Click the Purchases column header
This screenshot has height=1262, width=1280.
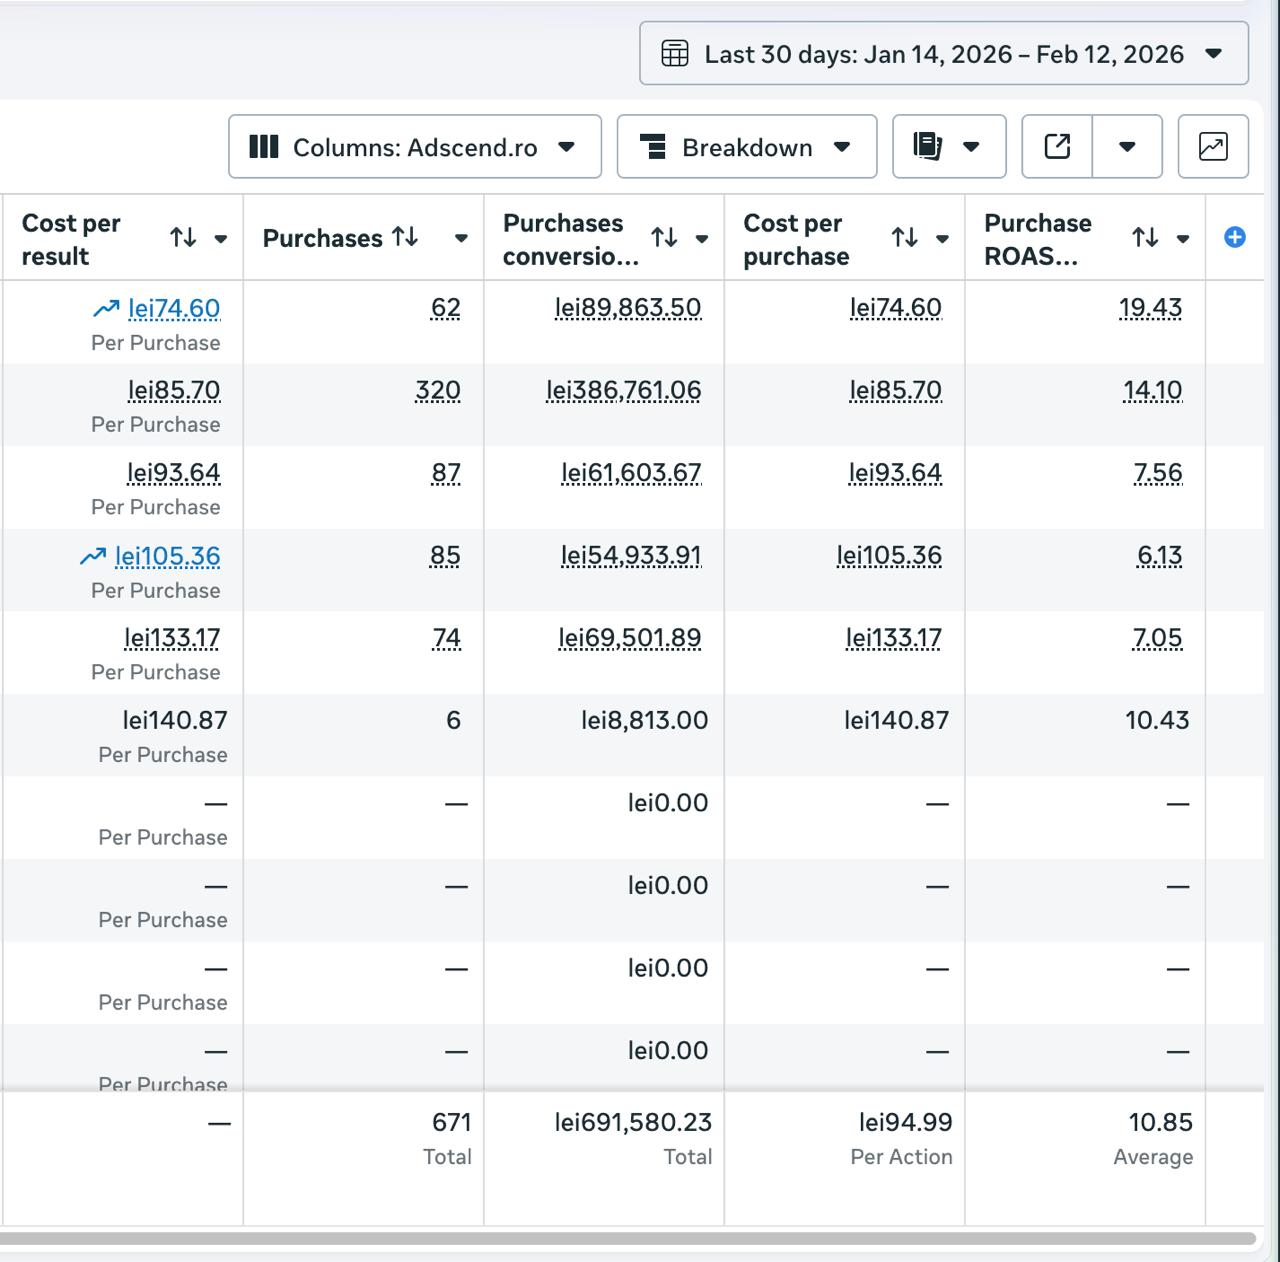tap(323, 238)
